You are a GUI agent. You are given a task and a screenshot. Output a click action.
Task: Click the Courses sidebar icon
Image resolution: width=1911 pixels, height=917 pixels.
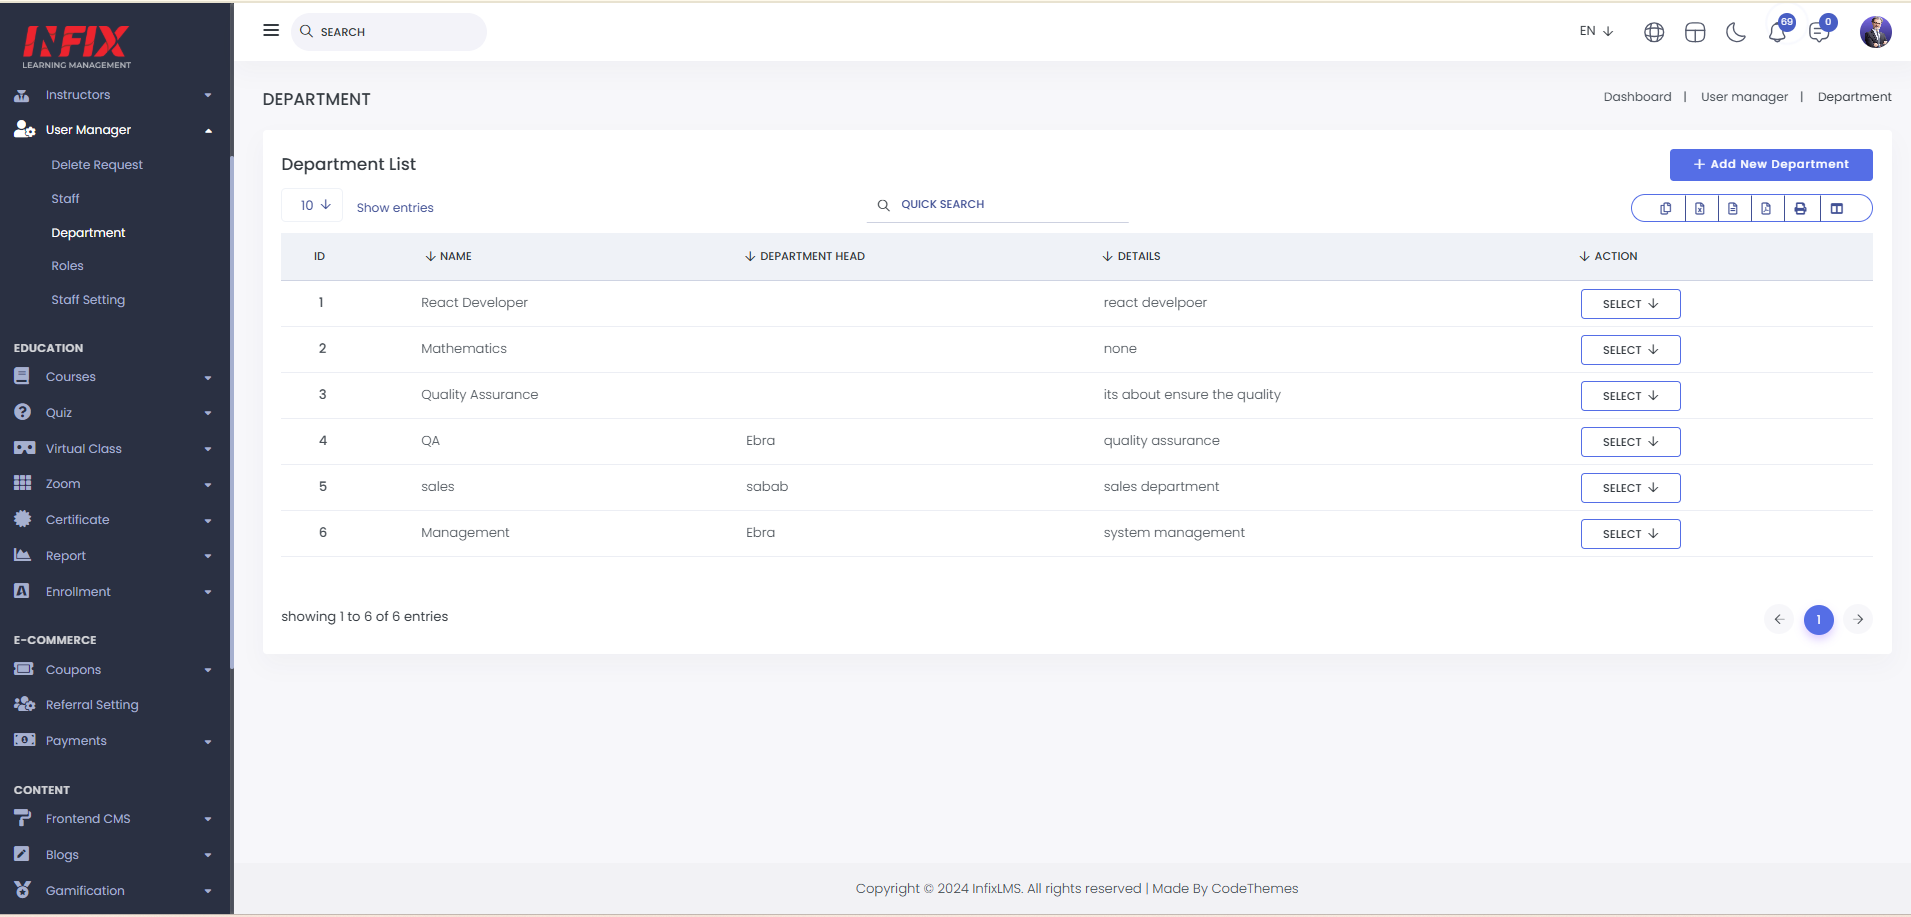click(x=22, y=376)
